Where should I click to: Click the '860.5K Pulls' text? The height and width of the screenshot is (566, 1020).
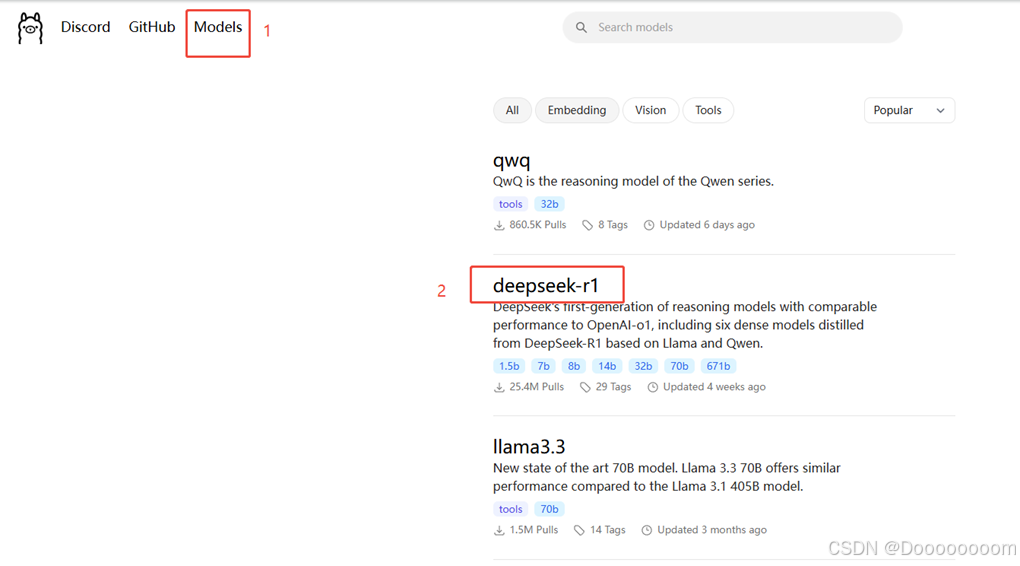(538, 224)
